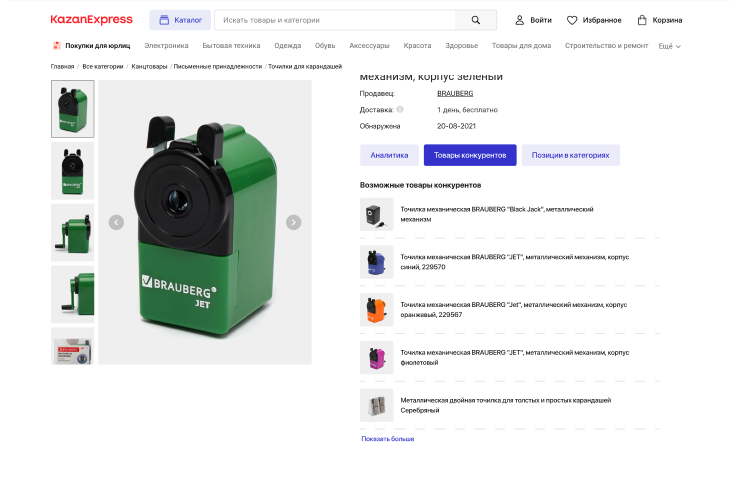Open 'Покупки для юрлиц' menu item
This screenshot has height=480, width=738.
(x=91, y=46)
